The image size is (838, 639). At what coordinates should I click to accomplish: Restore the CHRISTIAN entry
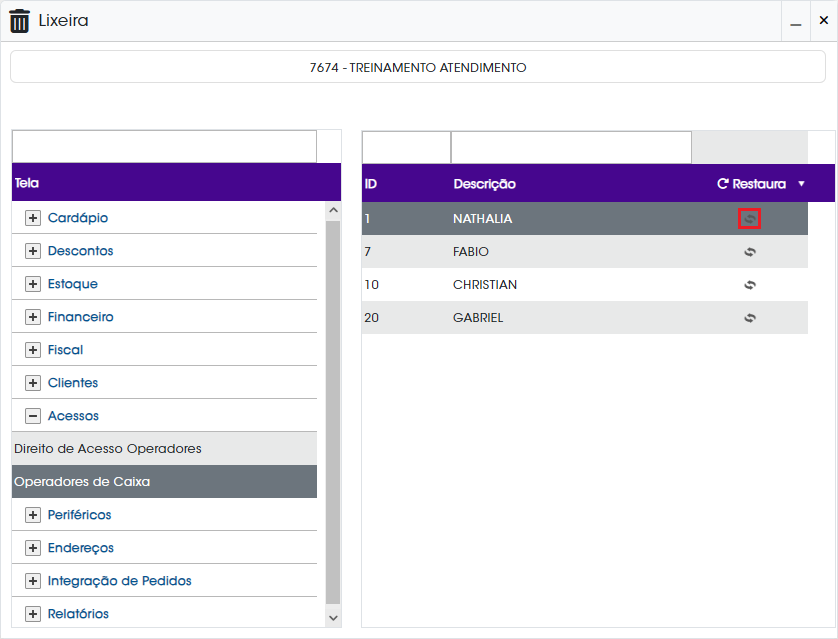click(750, 285)
